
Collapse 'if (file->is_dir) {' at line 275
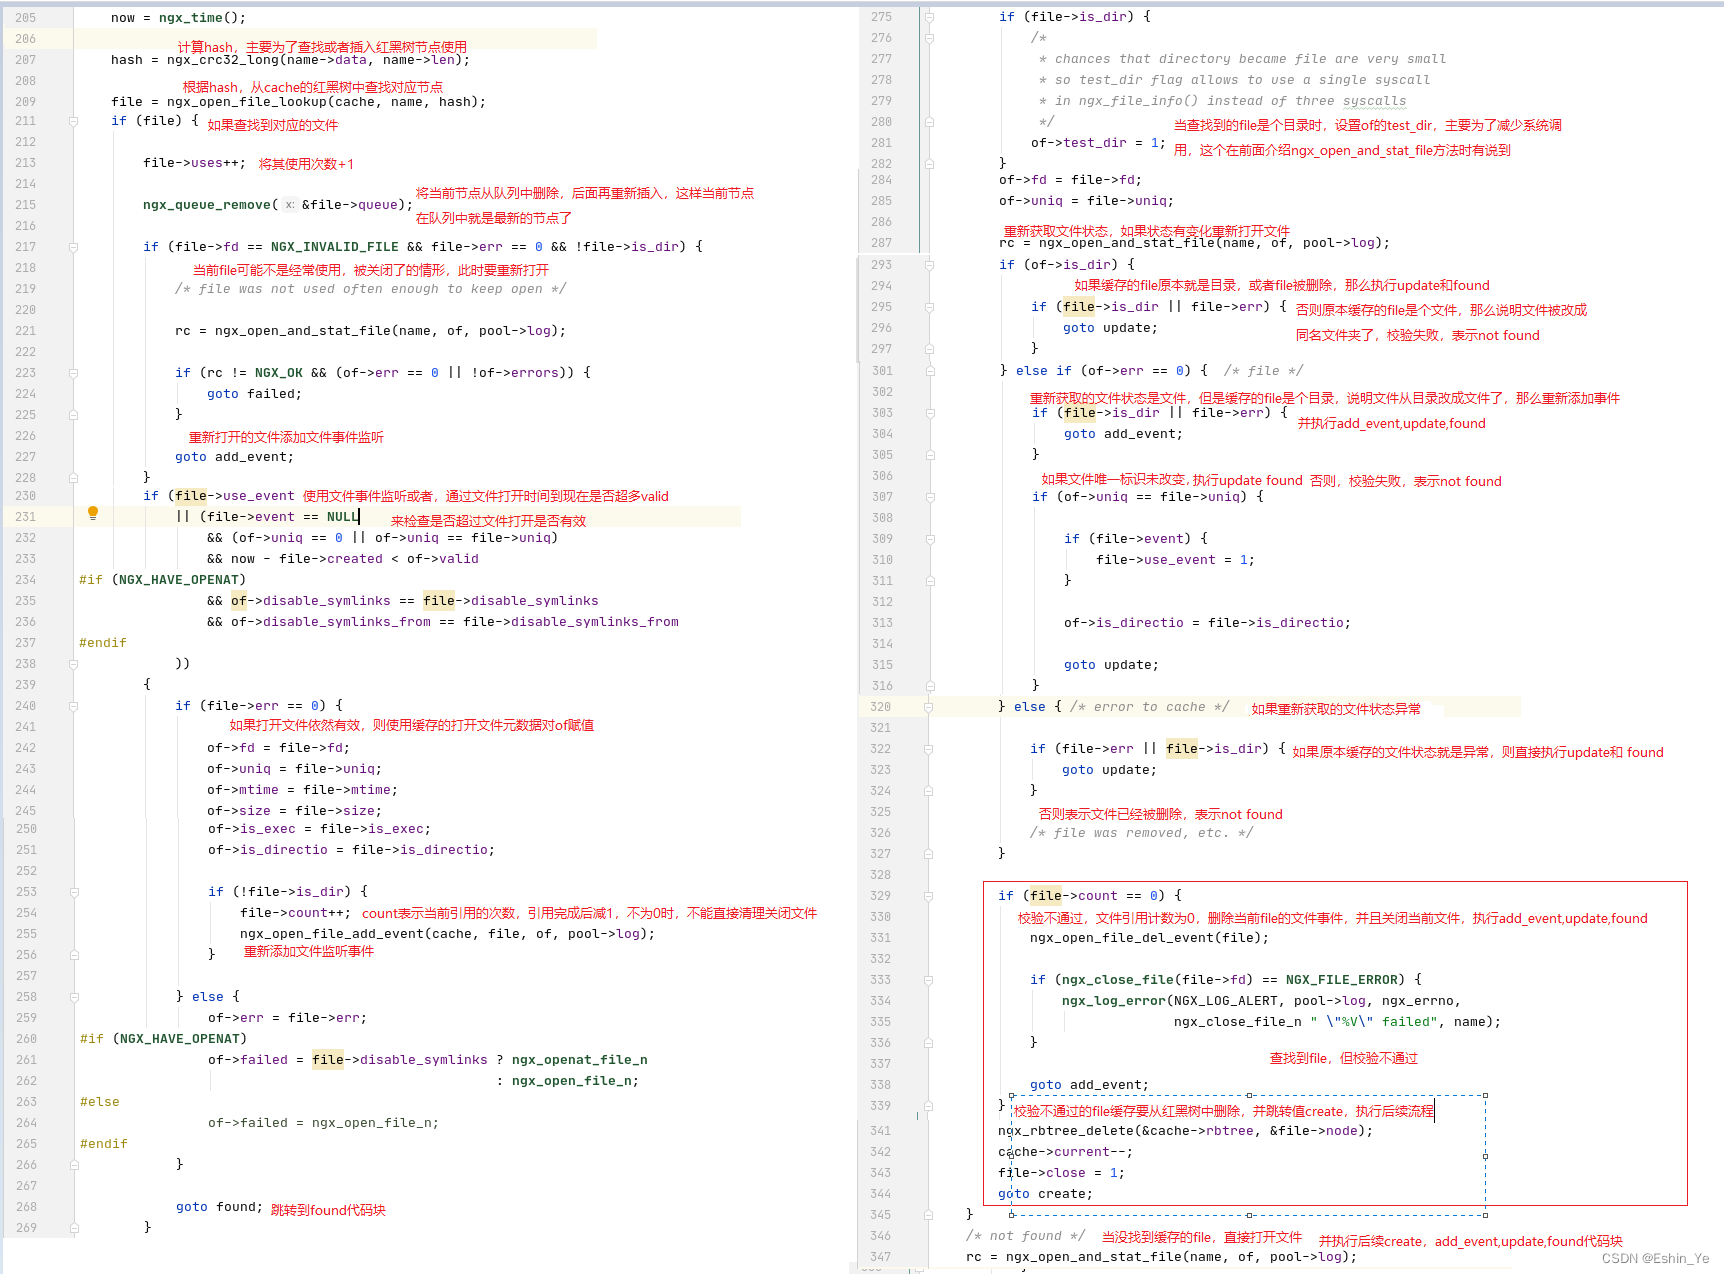tap(929, 17)
